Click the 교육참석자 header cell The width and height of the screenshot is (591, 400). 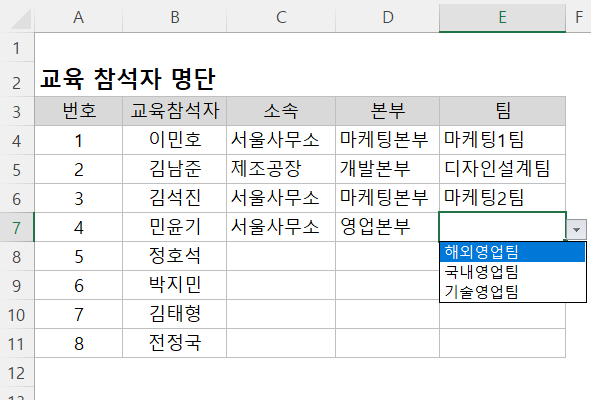(x=175, y=111)
